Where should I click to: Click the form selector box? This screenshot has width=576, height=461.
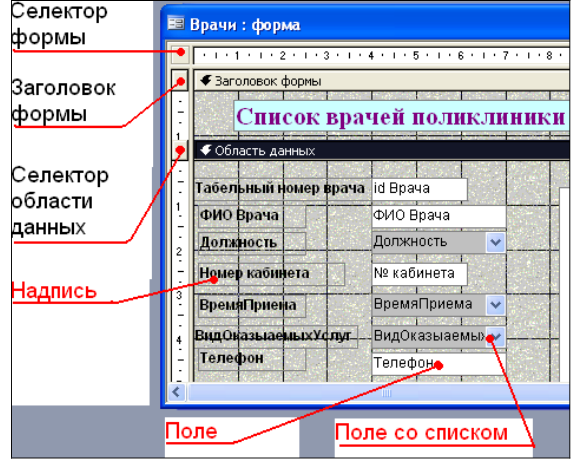pos(180,54)
